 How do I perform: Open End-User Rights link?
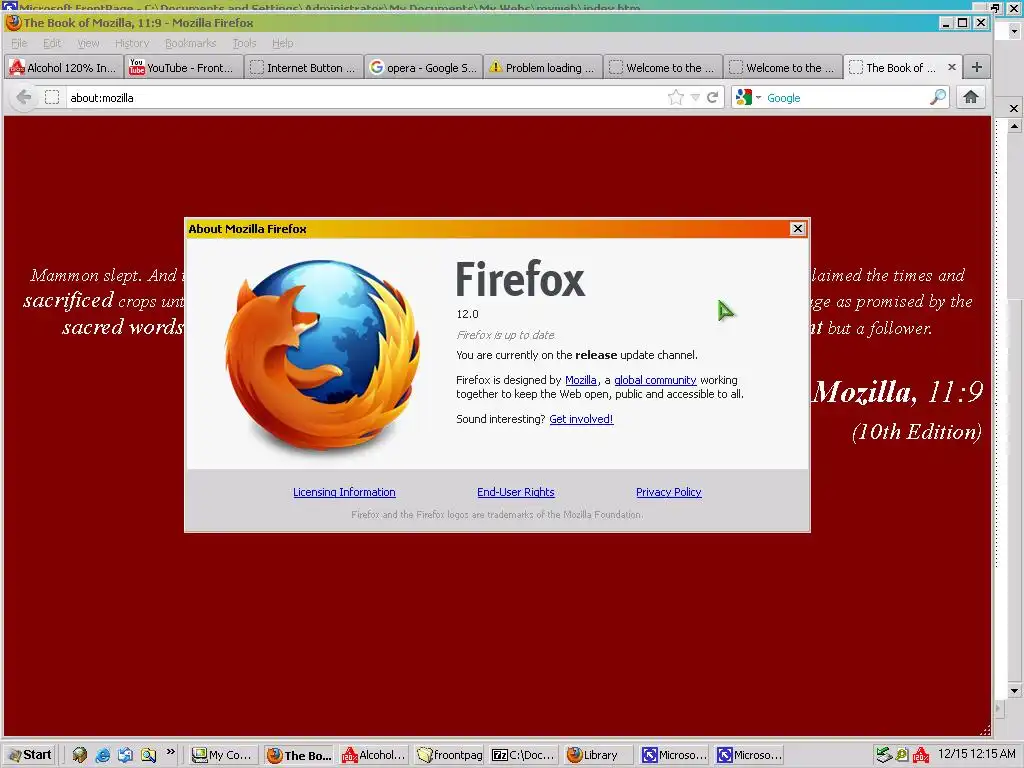(516, 492)
